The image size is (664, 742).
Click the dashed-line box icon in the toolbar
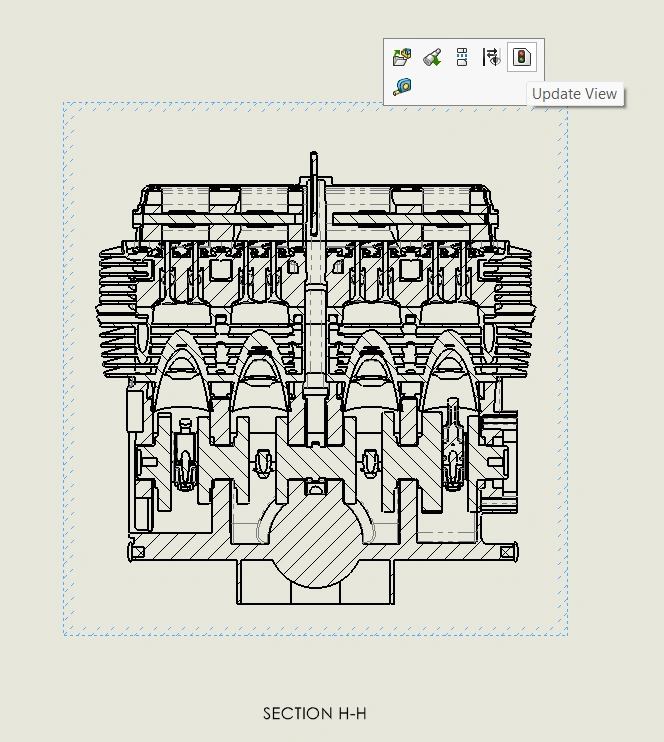pos(462,57)
